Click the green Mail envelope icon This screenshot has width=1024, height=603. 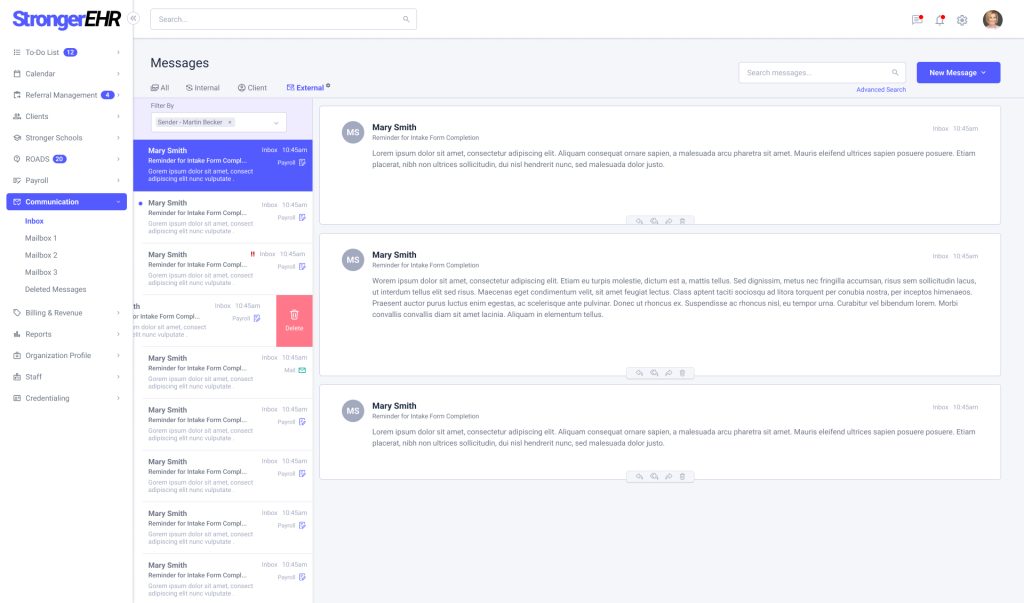click(302, 370)
